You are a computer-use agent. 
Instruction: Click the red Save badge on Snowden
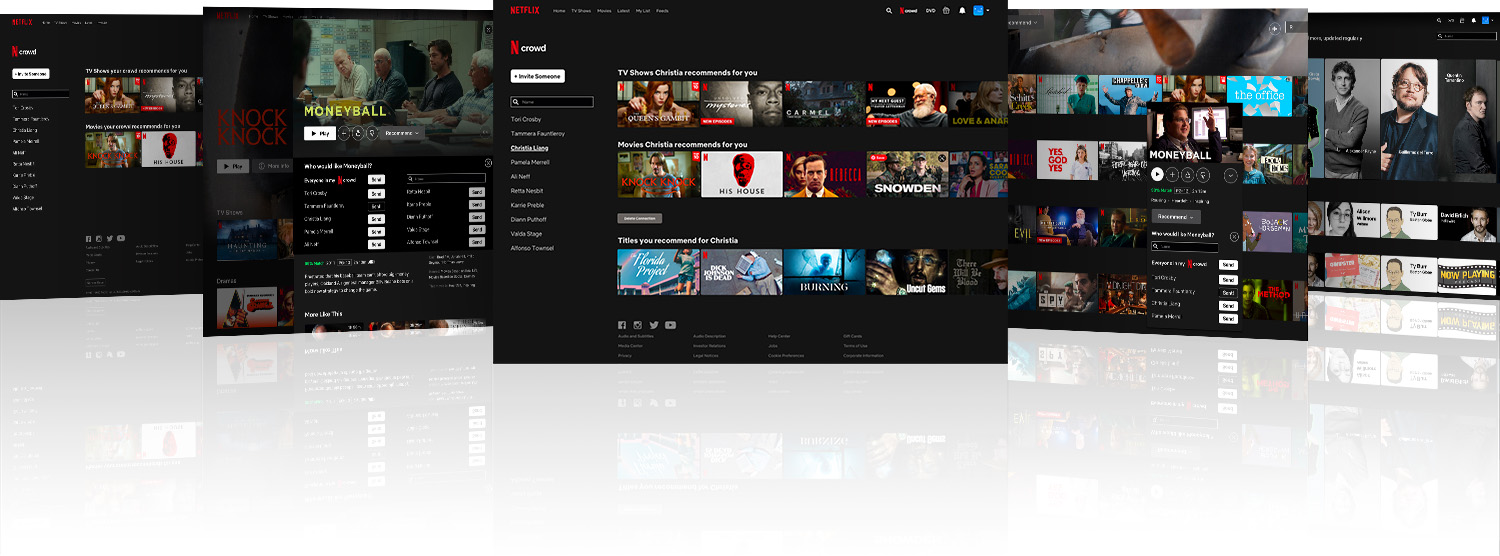pyautogui.click(x=881, y=158)
